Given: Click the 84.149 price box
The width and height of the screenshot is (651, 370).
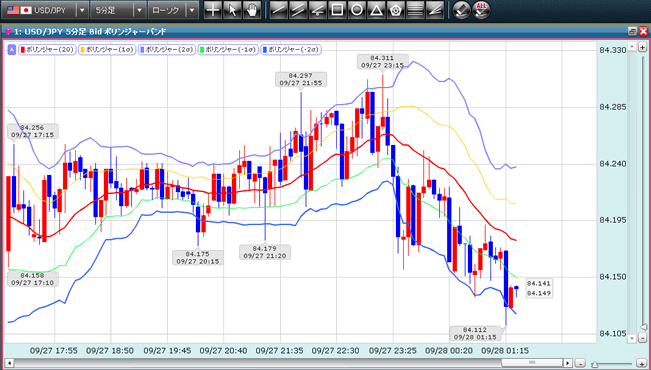Looking at the screenshot, I should 539,293.
